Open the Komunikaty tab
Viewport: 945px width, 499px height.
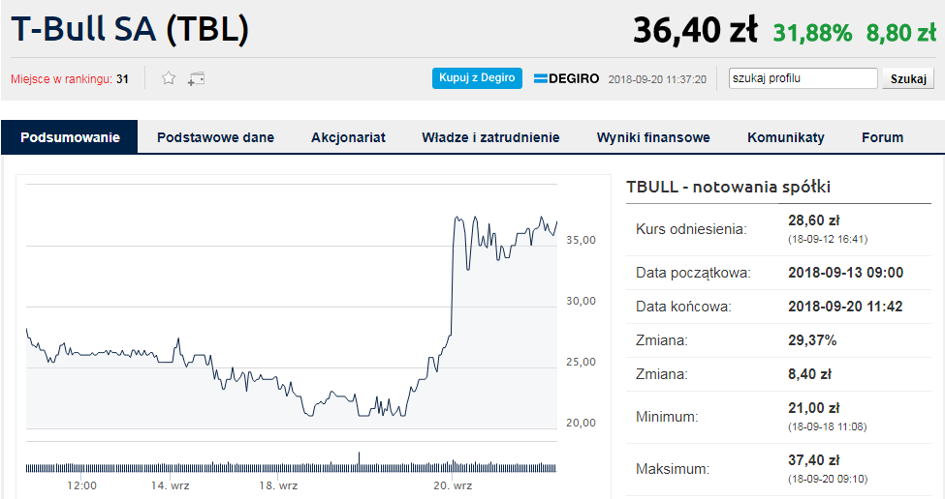786,138
